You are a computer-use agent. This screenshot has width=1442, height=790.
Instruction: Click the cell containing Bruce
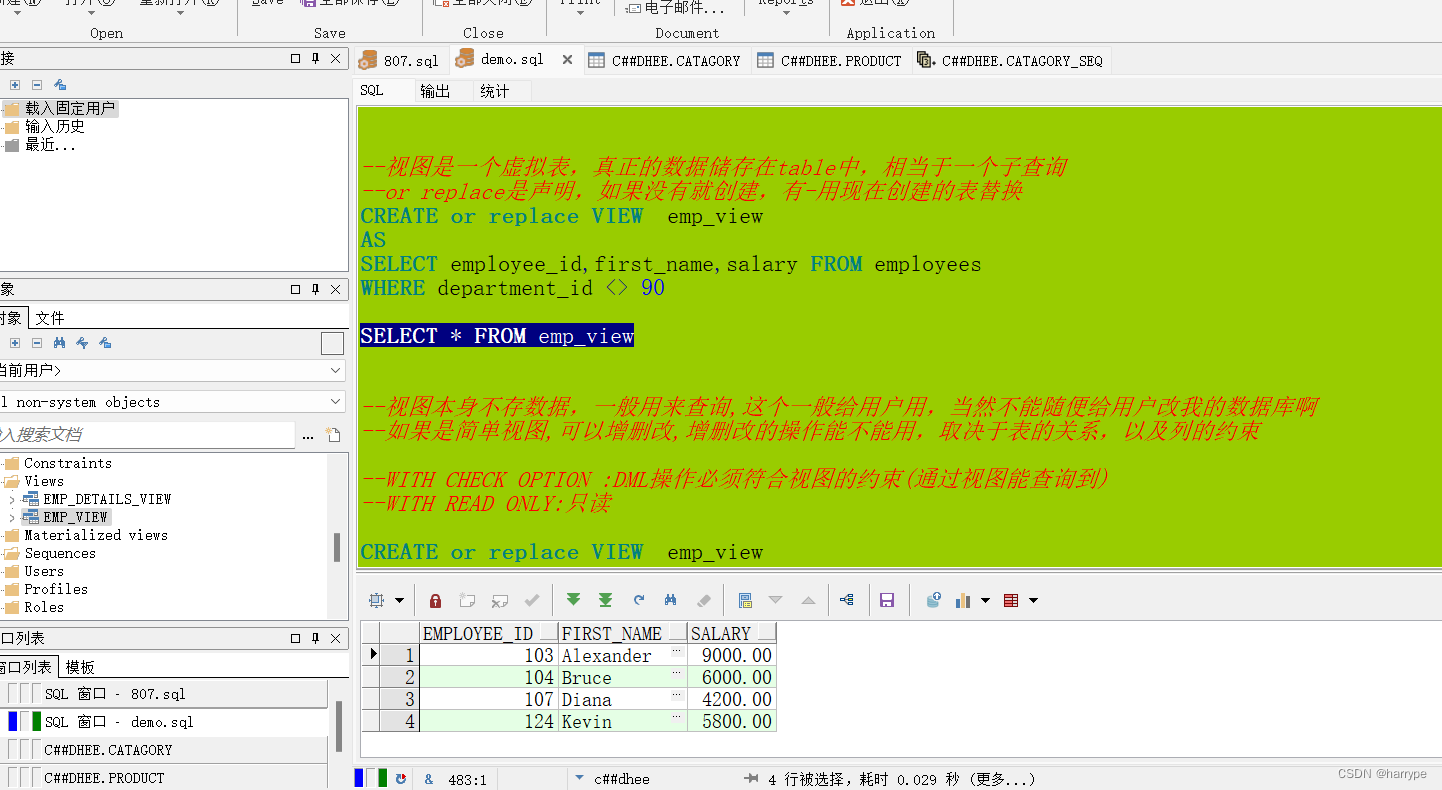coord(623,677)
